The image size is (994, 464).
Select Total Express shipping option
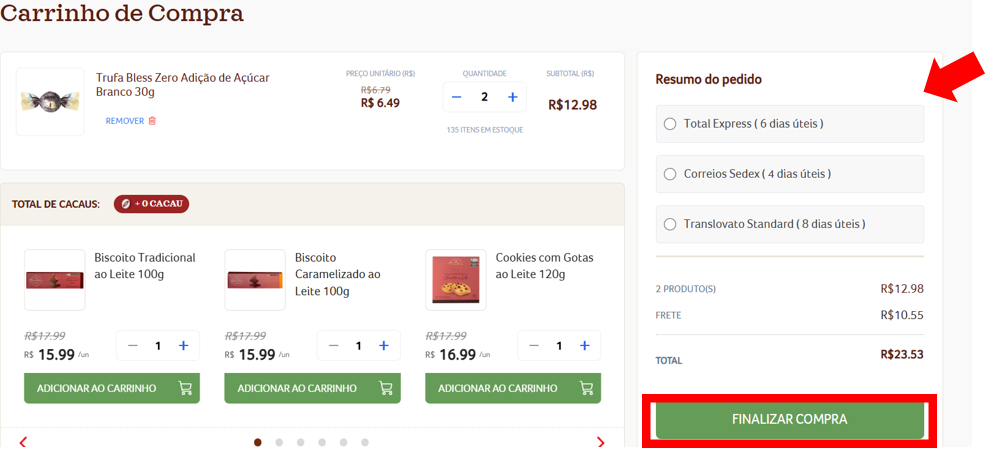tap(790, 124)
